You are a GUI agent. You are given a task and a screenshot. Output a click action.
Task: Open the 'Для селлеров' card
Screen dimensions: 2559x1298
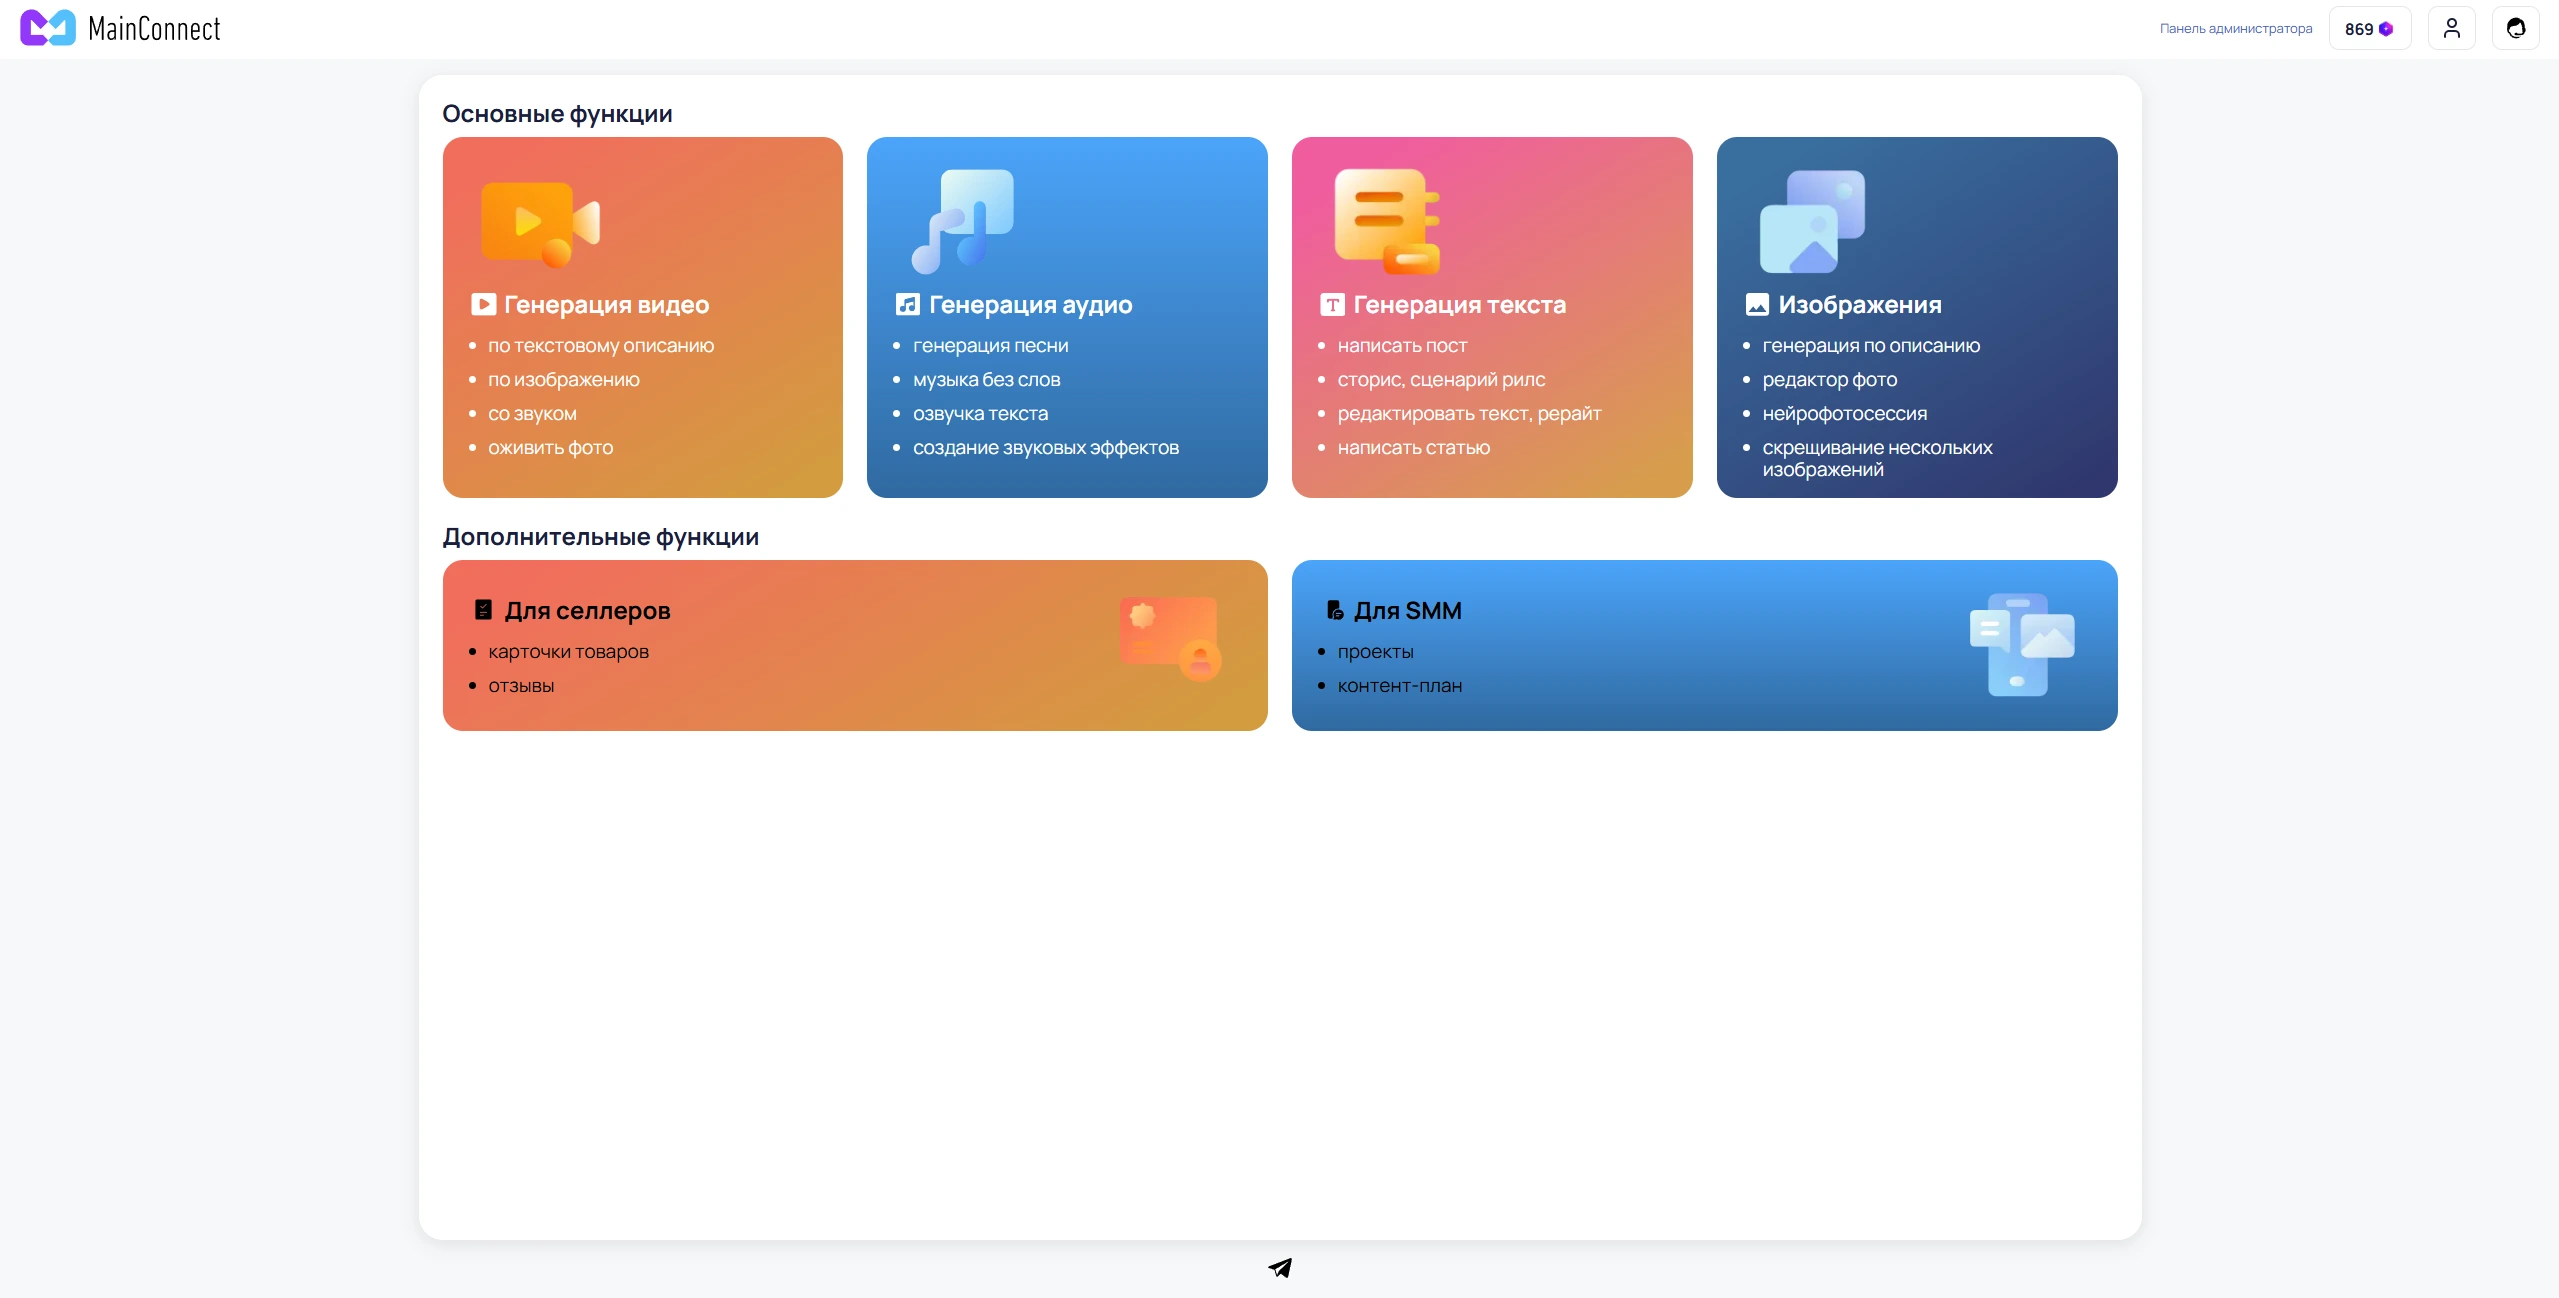click(853, 645)
